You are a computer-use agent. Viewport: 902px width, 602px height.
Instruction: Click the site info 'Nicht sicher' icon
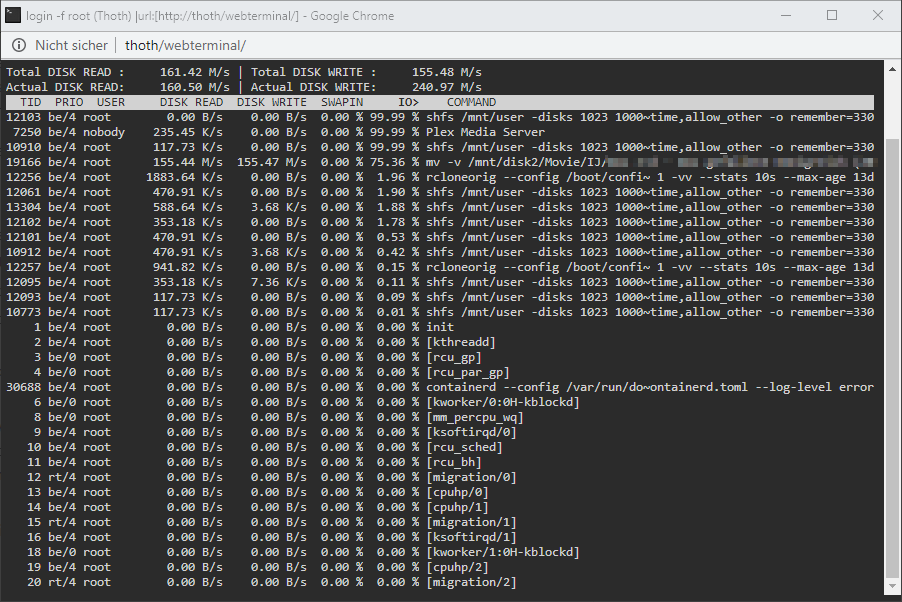point(19,45)
